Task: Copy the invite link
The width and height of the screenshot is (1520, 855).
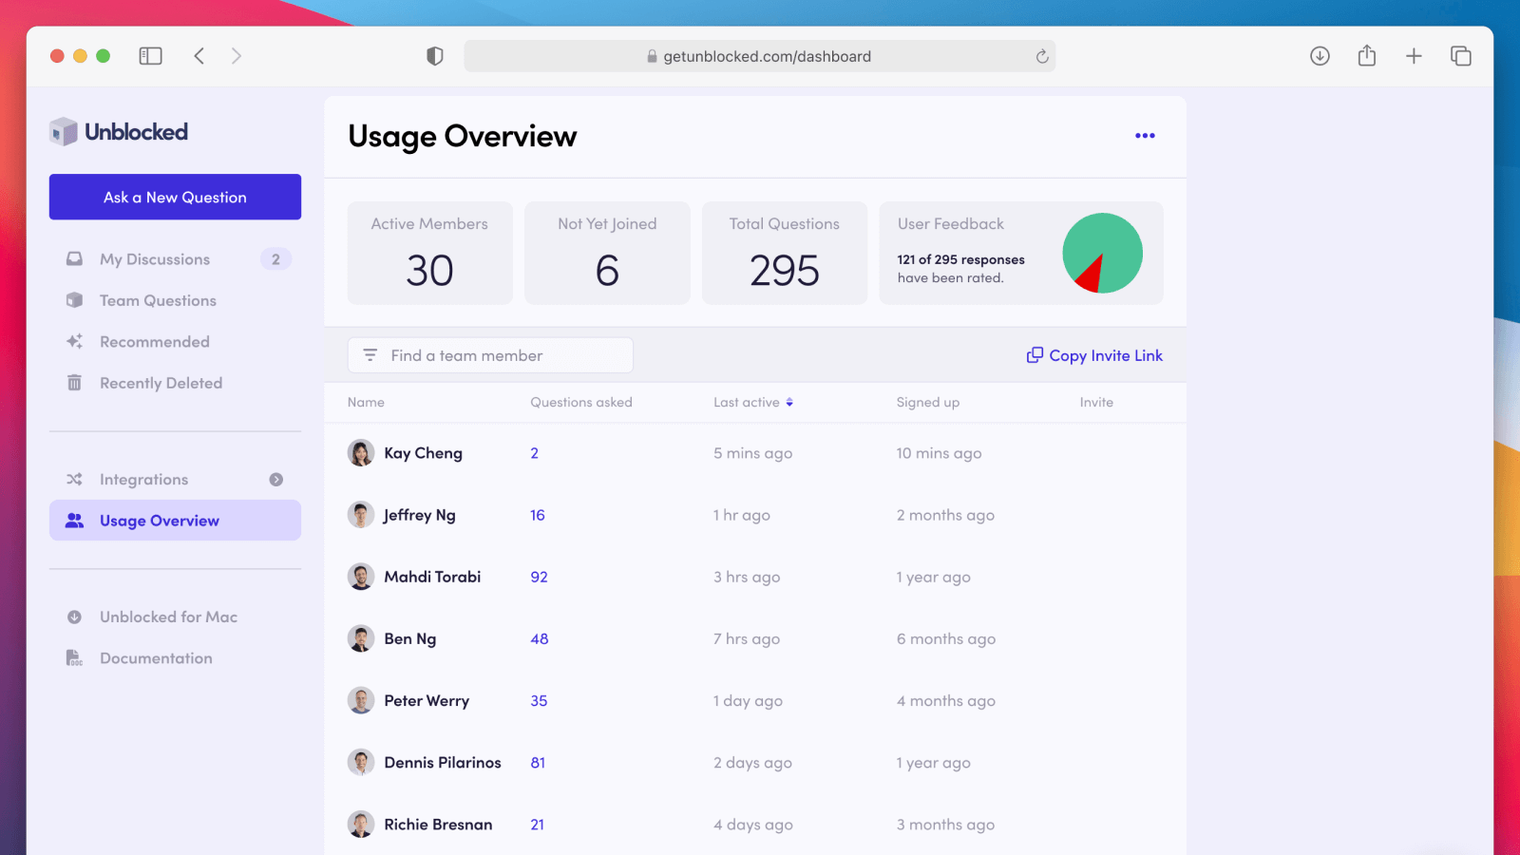Action: click(x=1094, y=355)
